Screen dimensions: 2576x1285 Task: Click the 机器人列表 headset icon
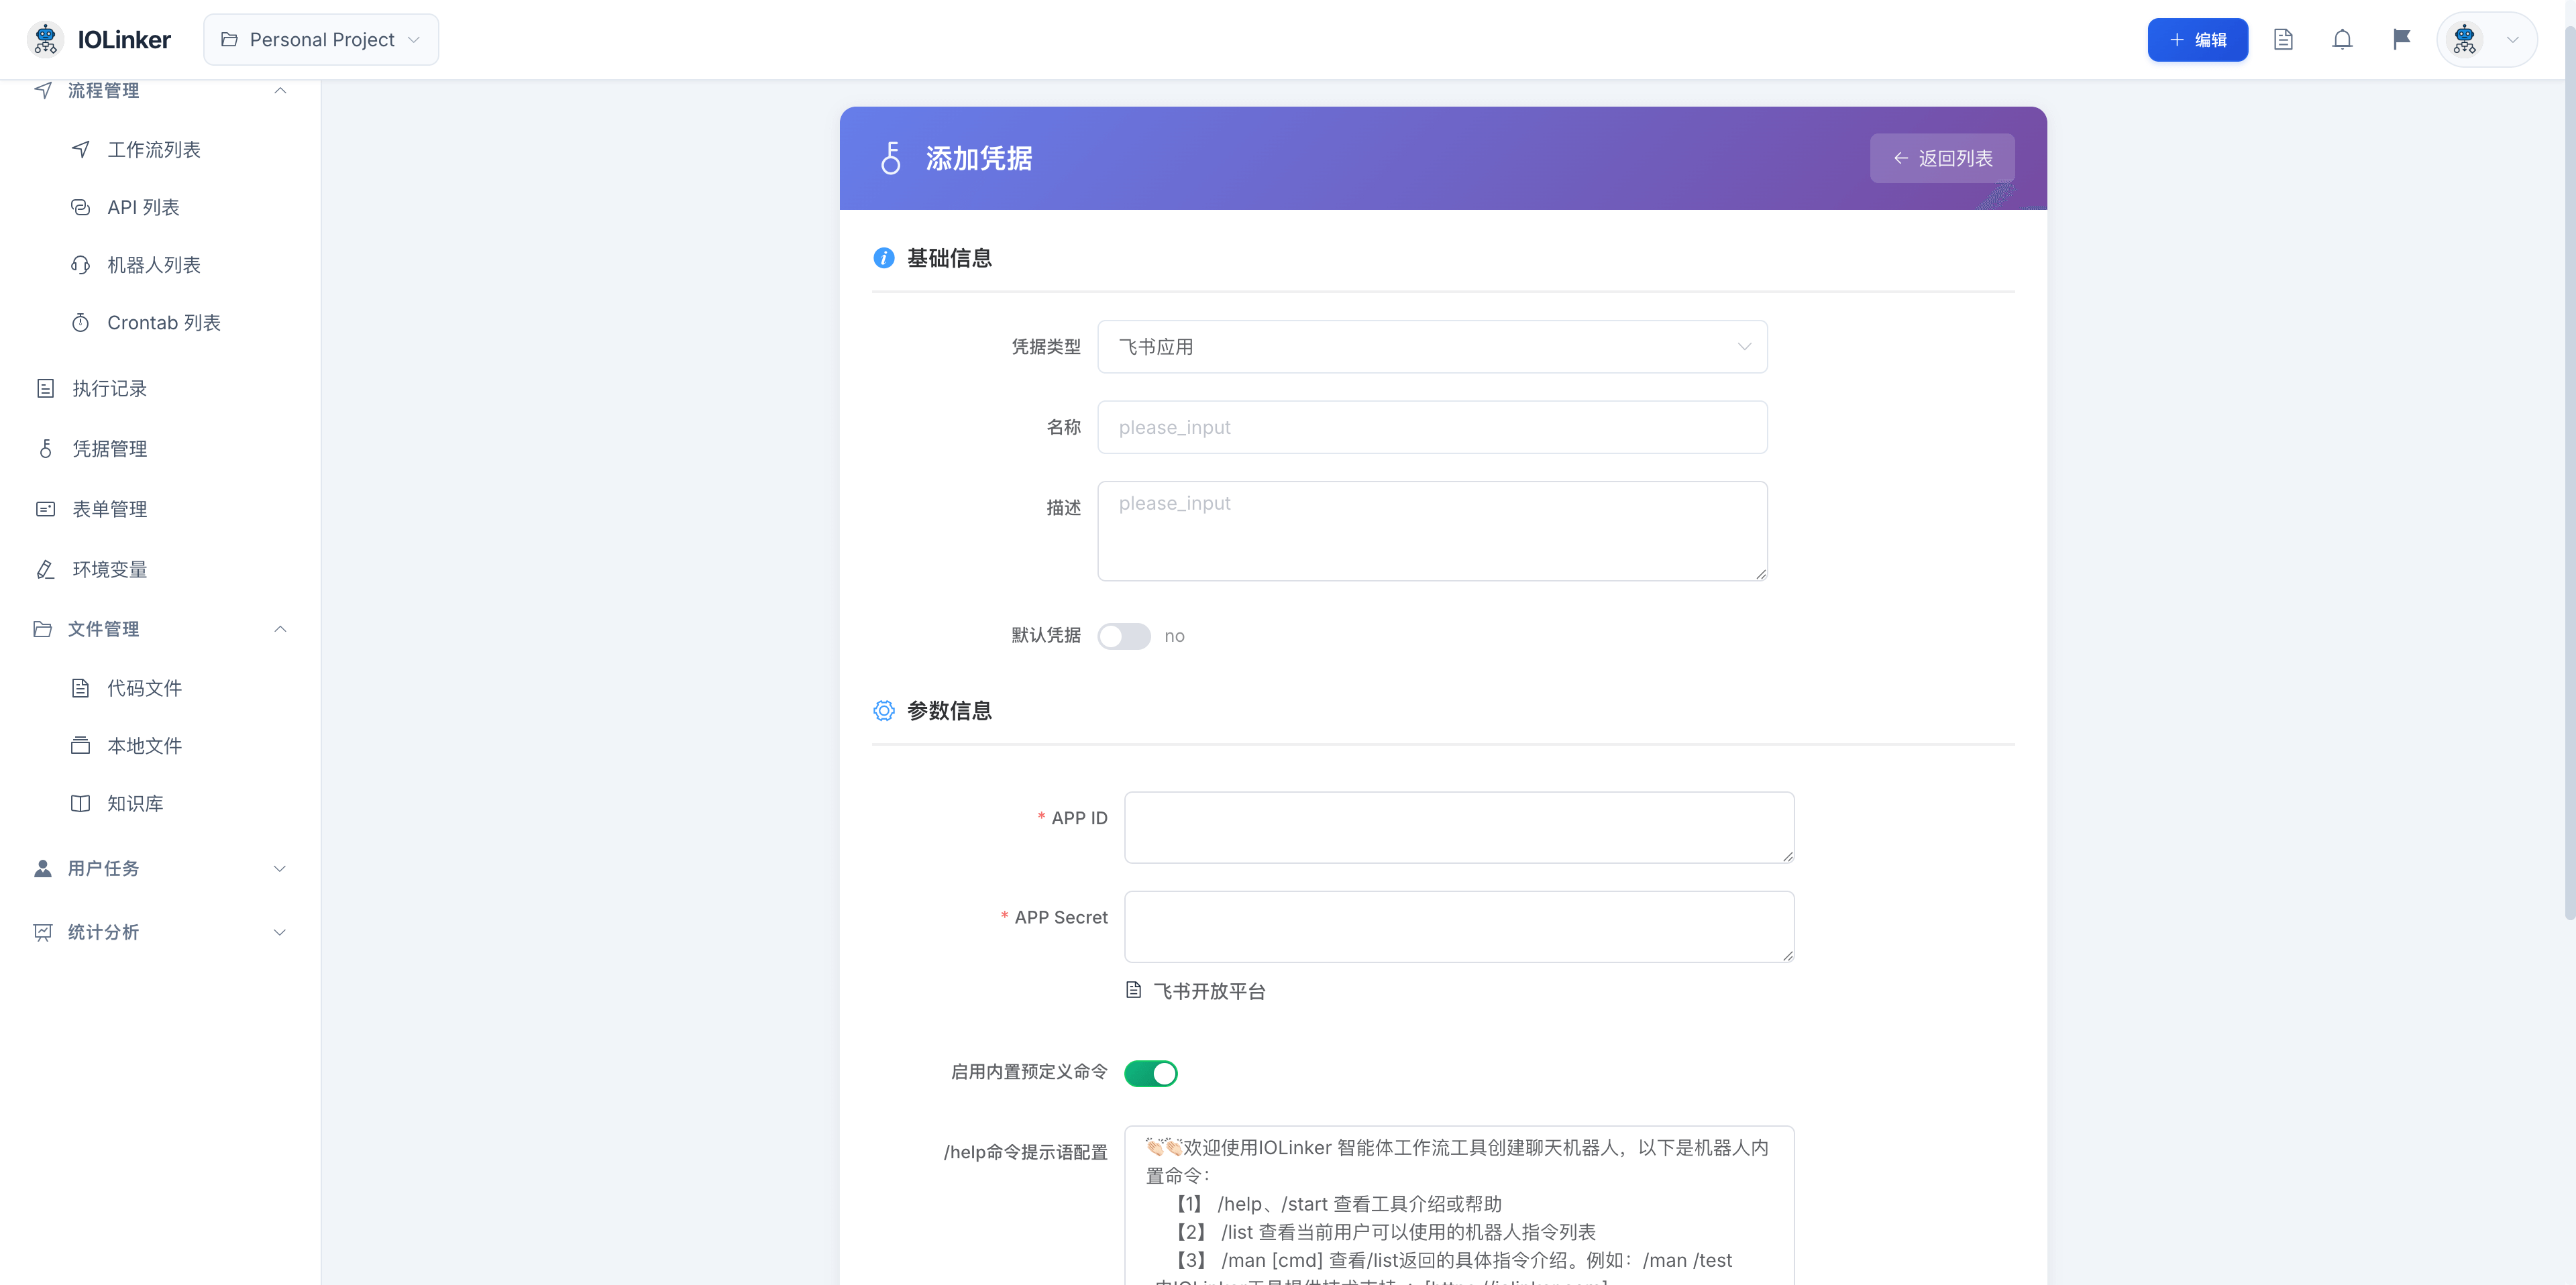(x=81, y=265)
